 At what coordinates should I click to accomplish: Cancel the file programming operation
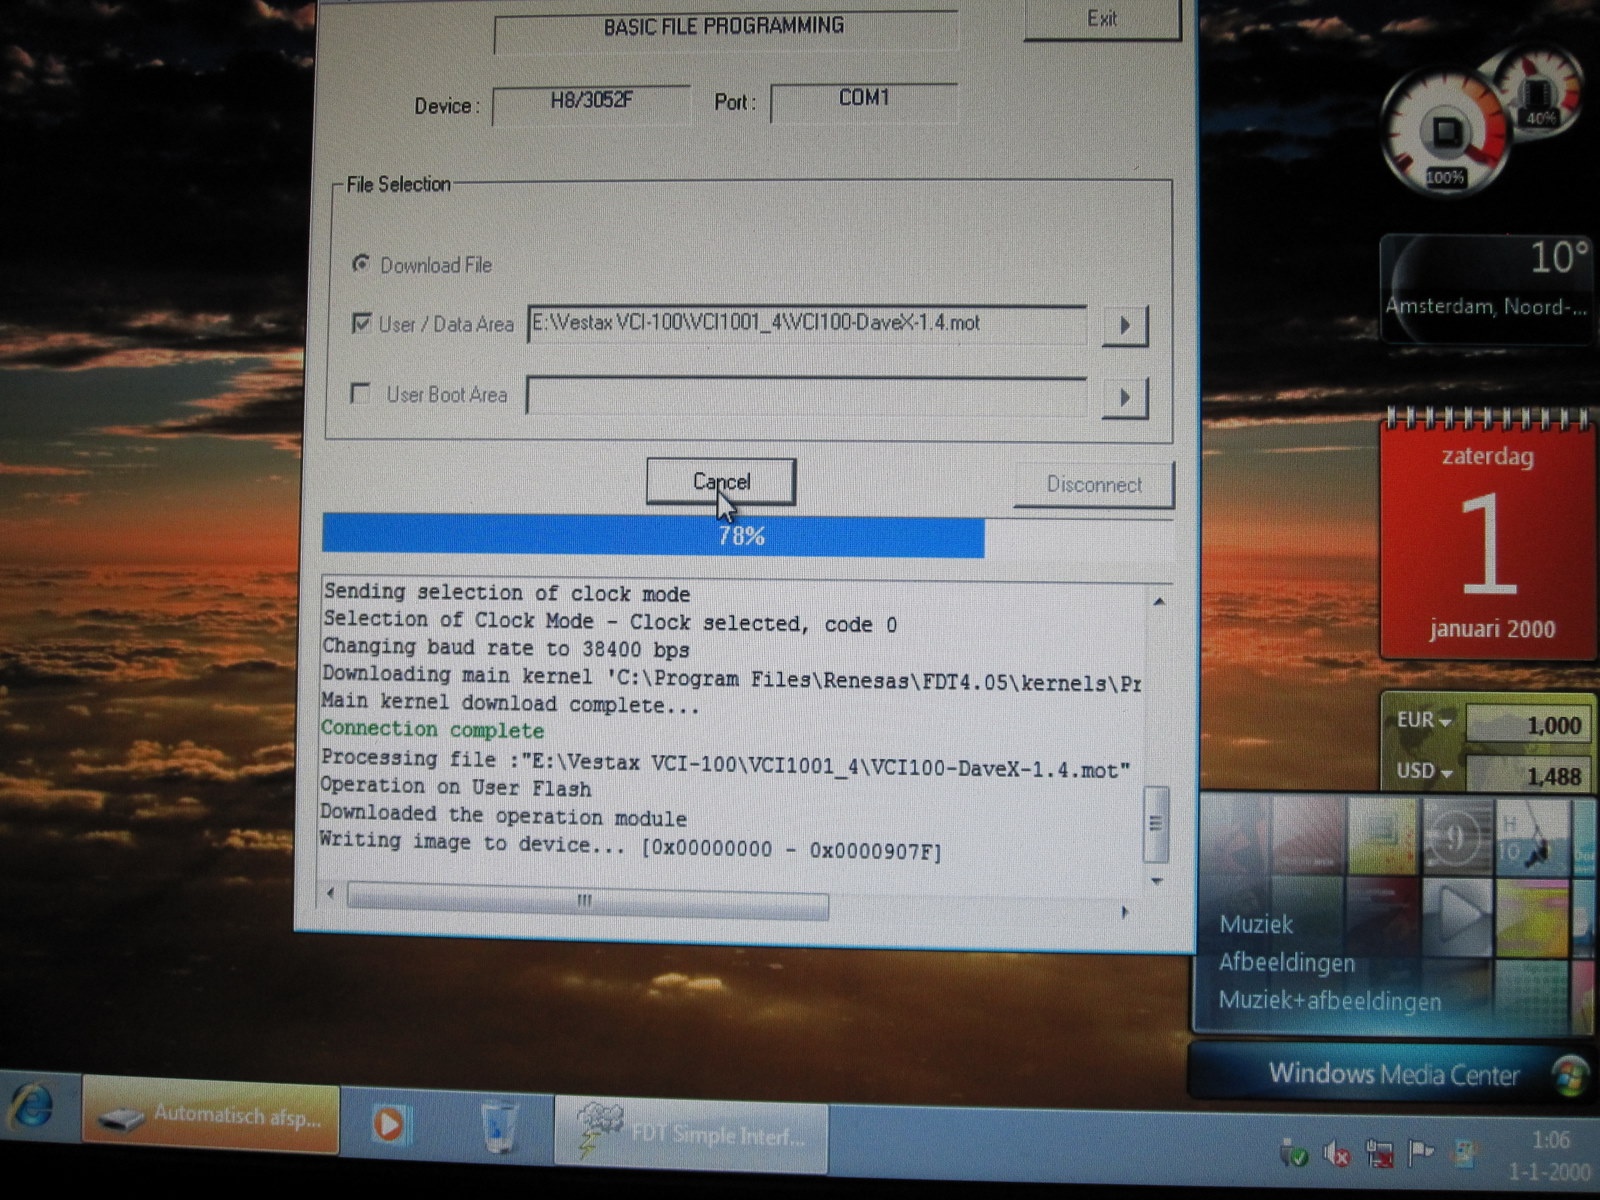(721, 482)
